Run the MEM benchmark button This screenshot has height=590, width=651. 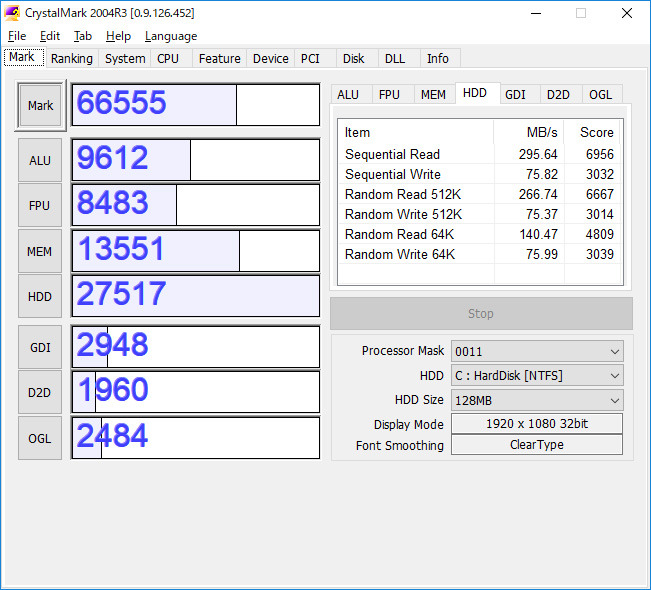40,251
